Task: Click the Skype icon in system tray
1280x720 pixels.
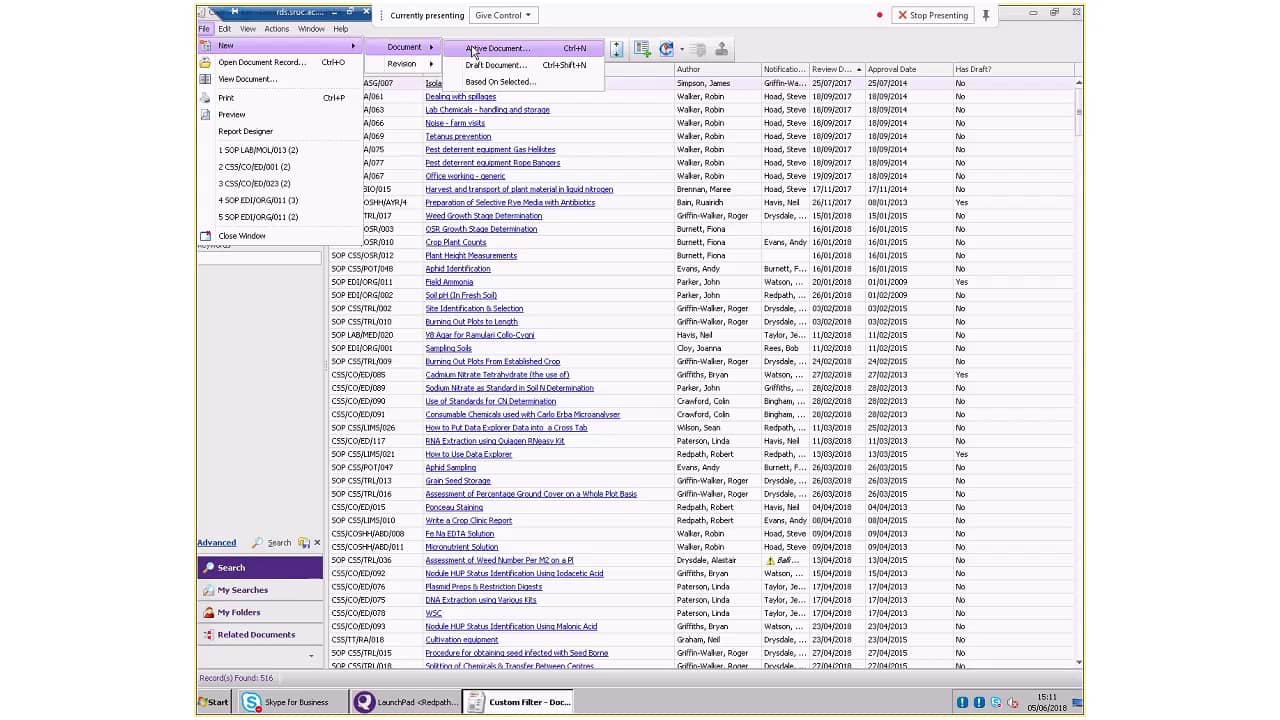Action: pos(997,702)
